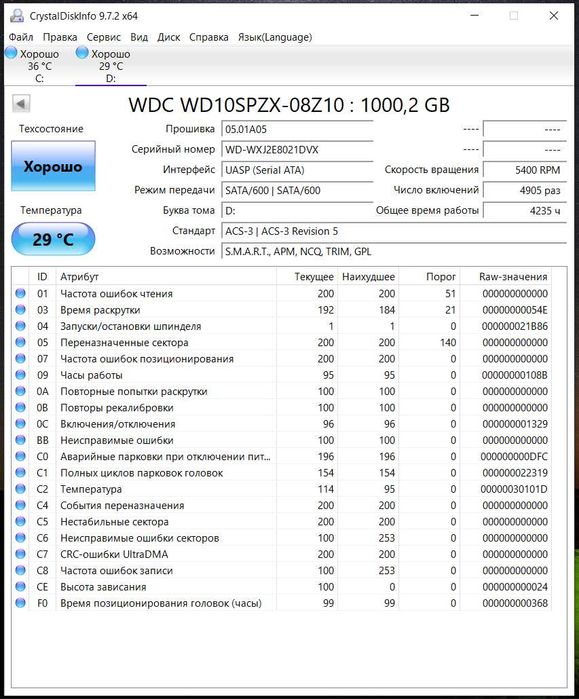Click the drive letter field D:
The width and height of the screenshot is (579, 699).
[297, 210]
